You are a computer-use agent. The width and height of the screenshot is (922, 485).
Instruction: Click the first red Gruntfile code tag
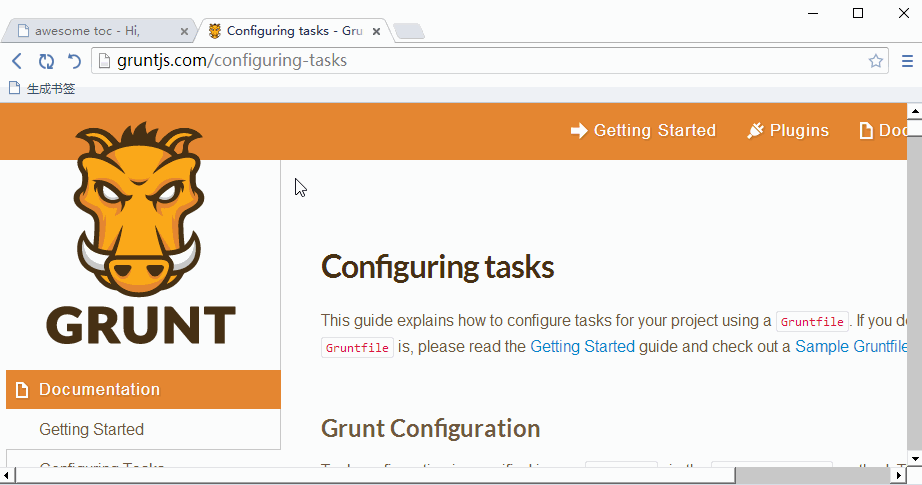tap(813, 322)
